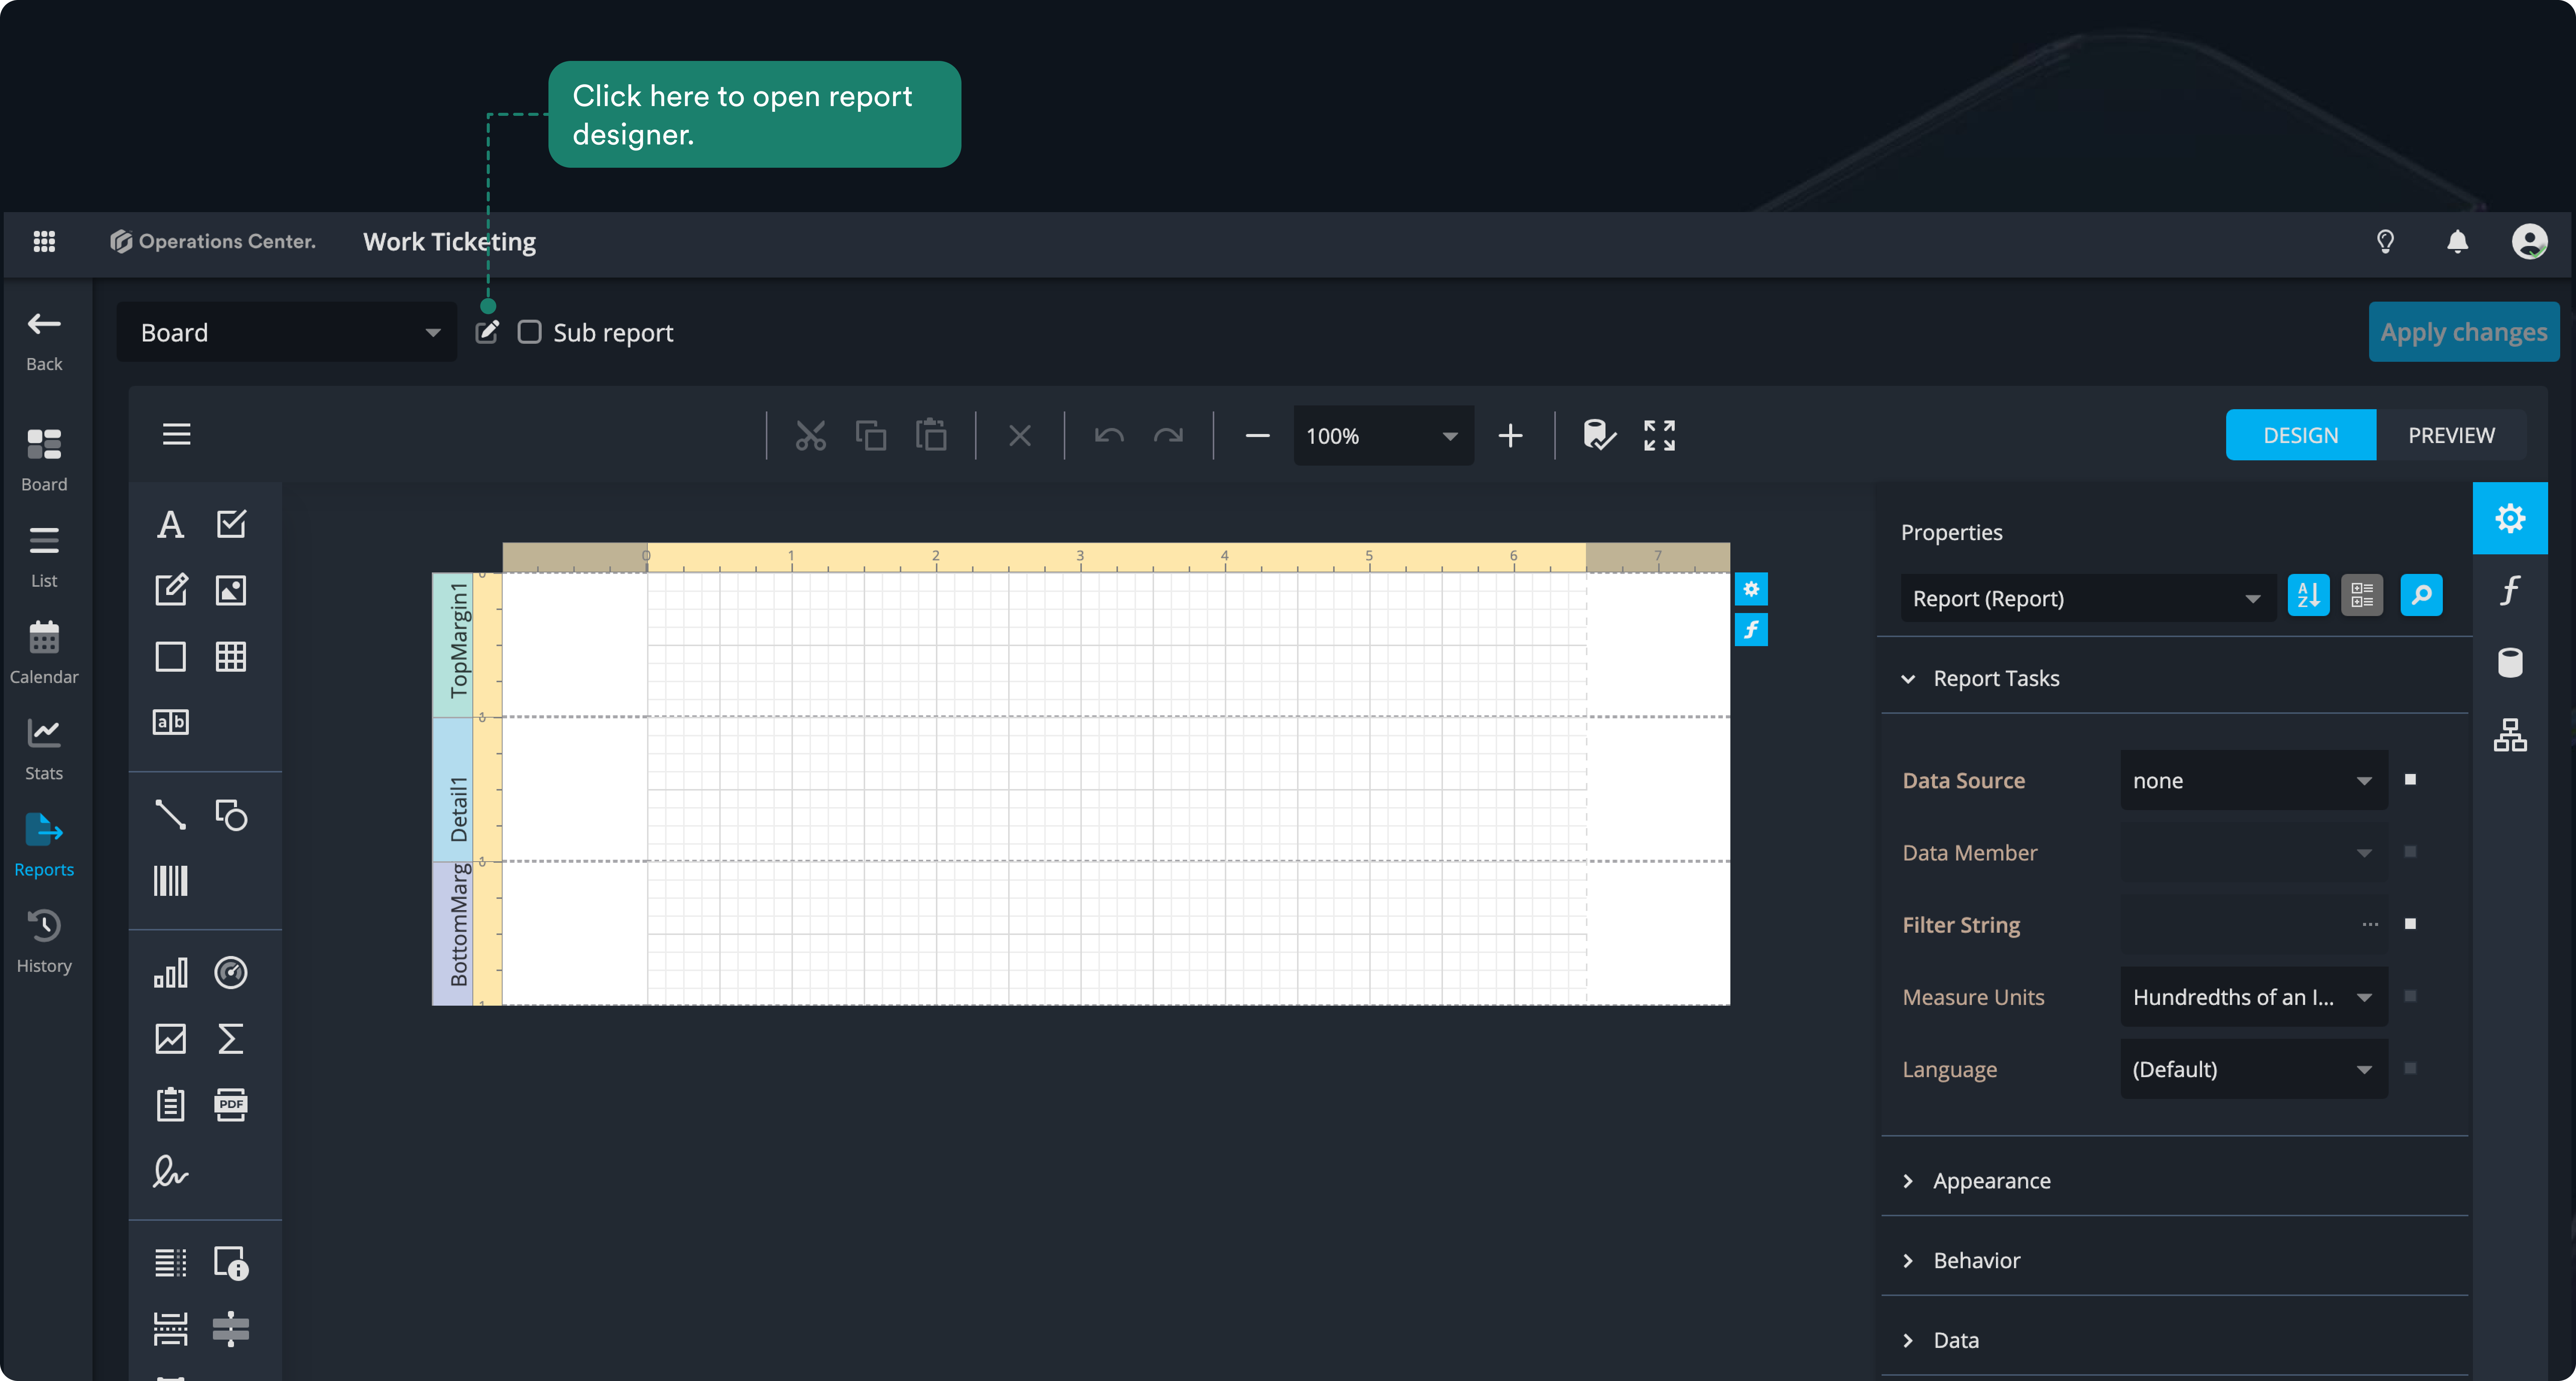Click the Redo arrow
This screenshot has width=2576, height=1381.
coord(1168,436)
